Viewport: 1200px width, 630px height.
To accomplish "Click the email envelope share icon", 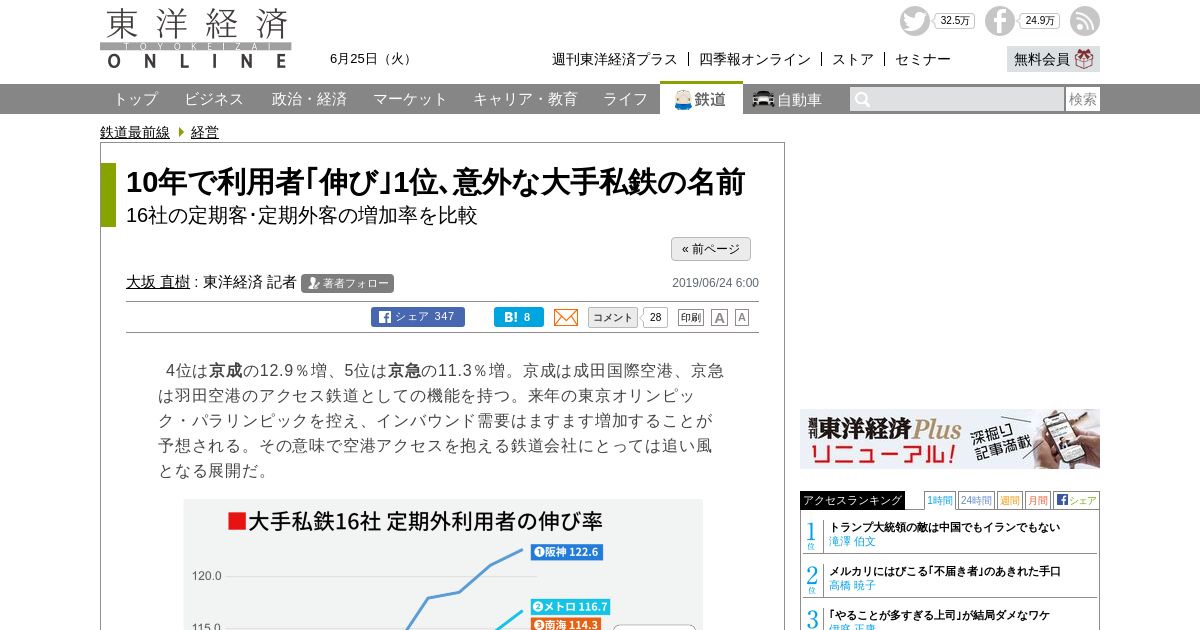I will click(x=566, y=317).
